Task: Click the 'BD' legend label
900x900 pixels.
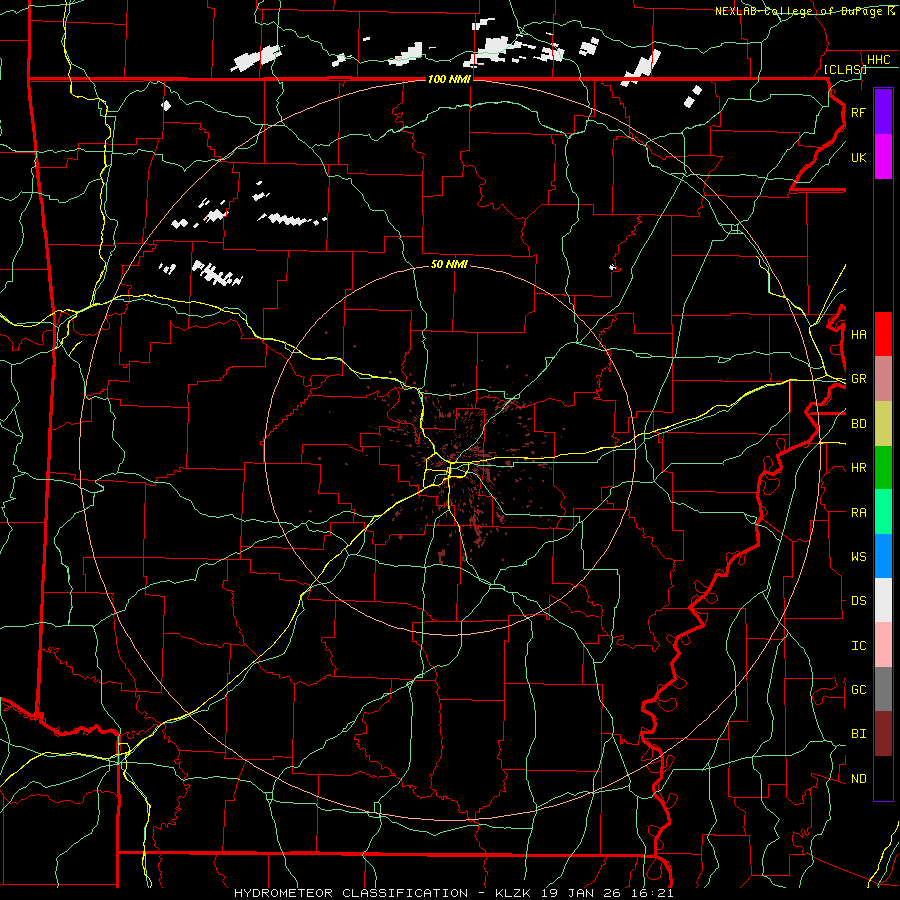Action: pos(858,424)
